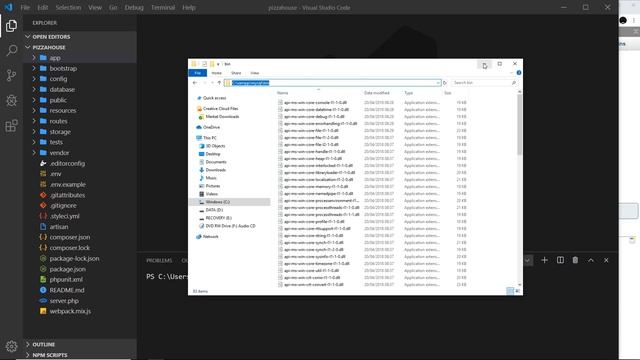
Task: Open composer.json in VS Code explorer
Action: [x=70, y=237]
